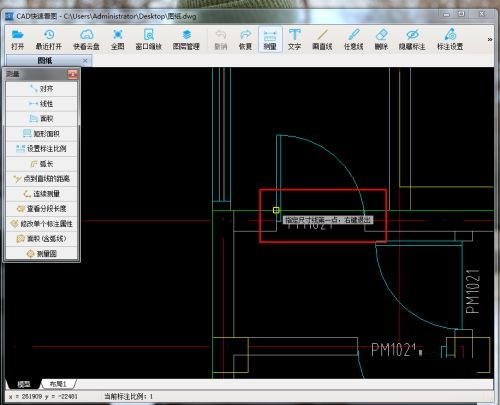Open a drawing with 打开 icon

click(17, 39)
